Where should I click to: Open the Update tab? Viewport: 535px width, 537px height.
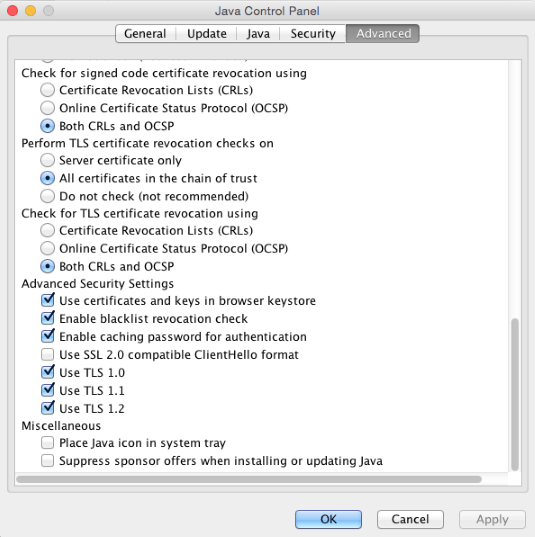click(207, 34)
